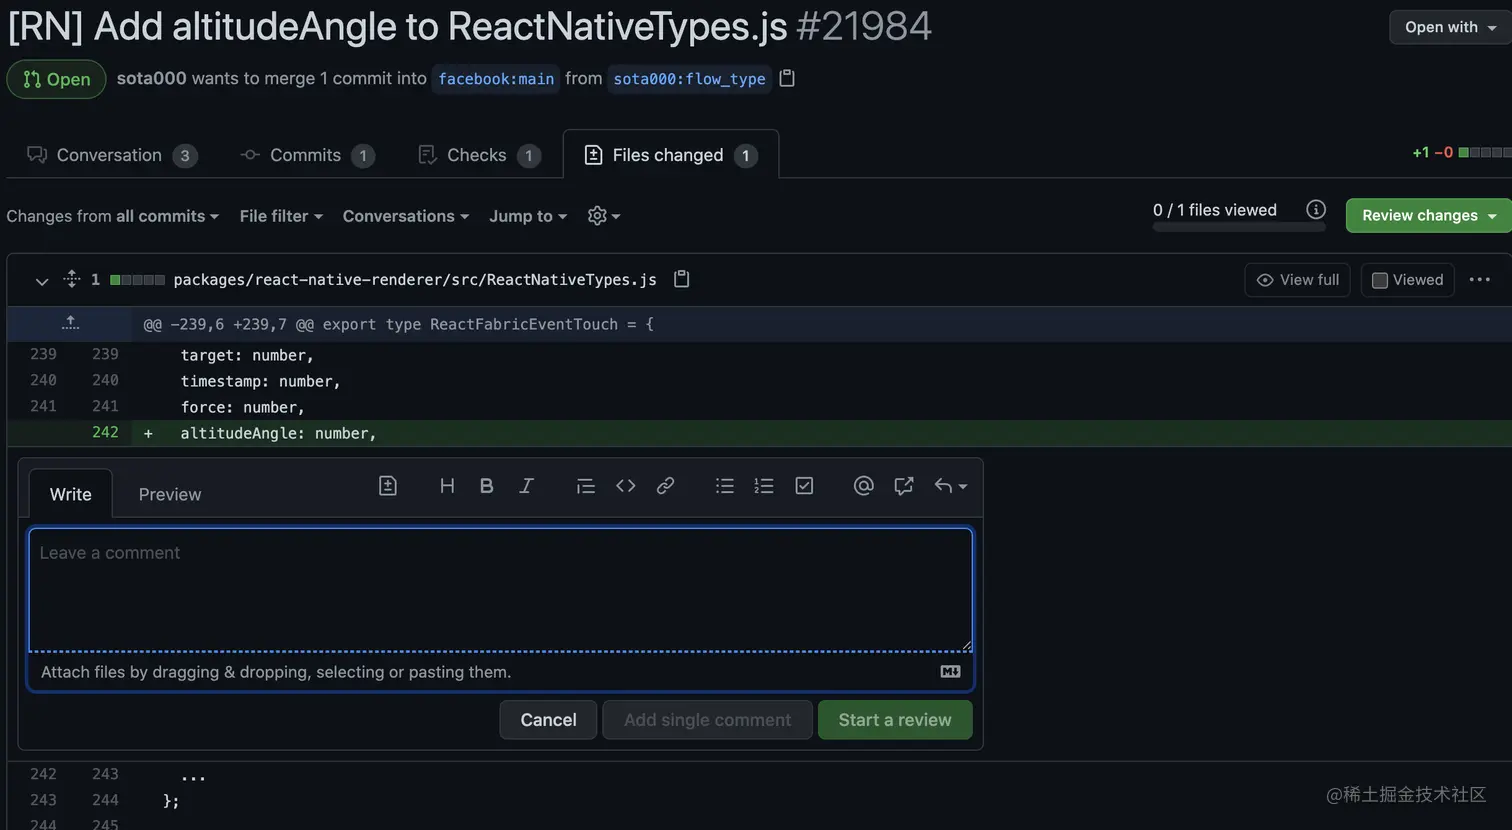
Task: Open the saved replies dropdown
Action: tap(951, 486)
